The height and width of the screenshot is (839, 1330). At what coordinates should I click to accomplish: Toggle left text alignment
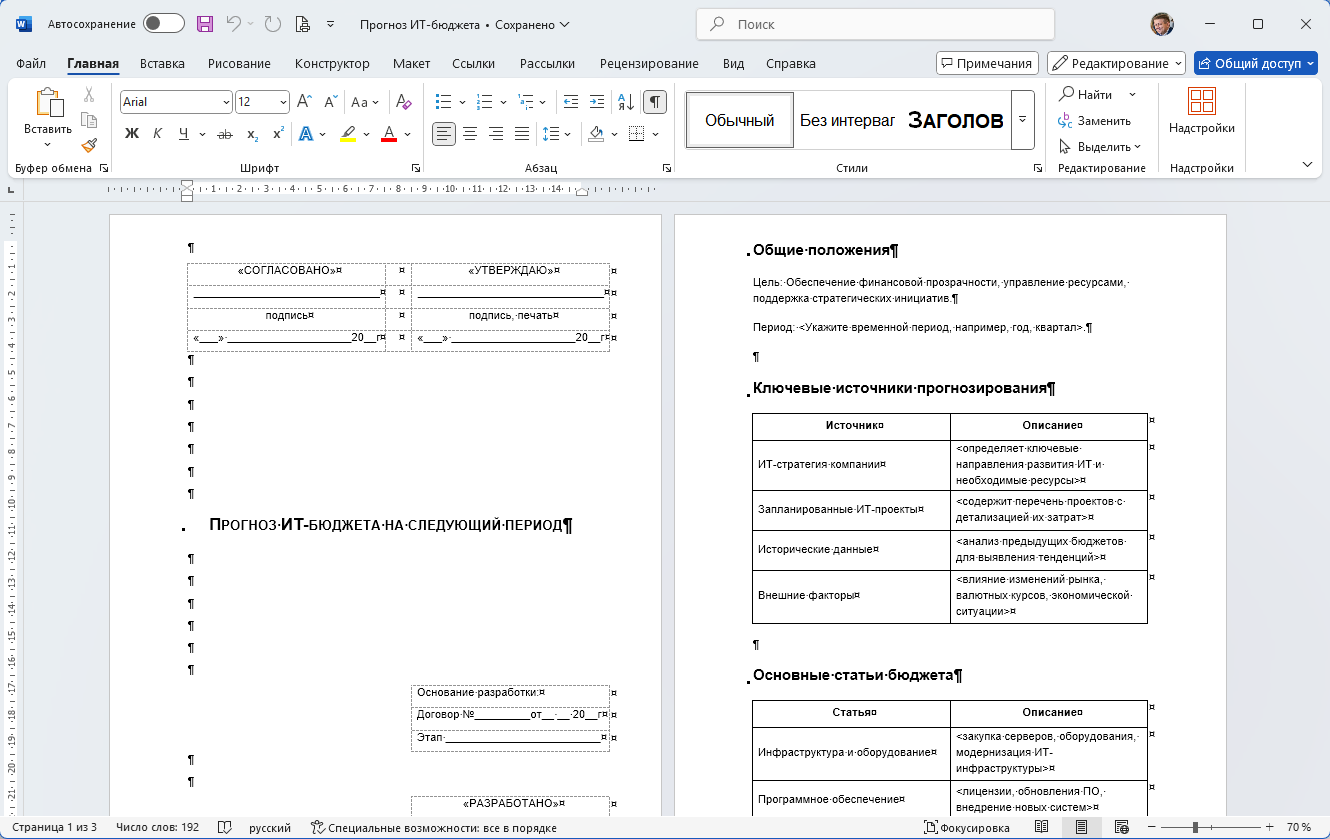[444, 134]
